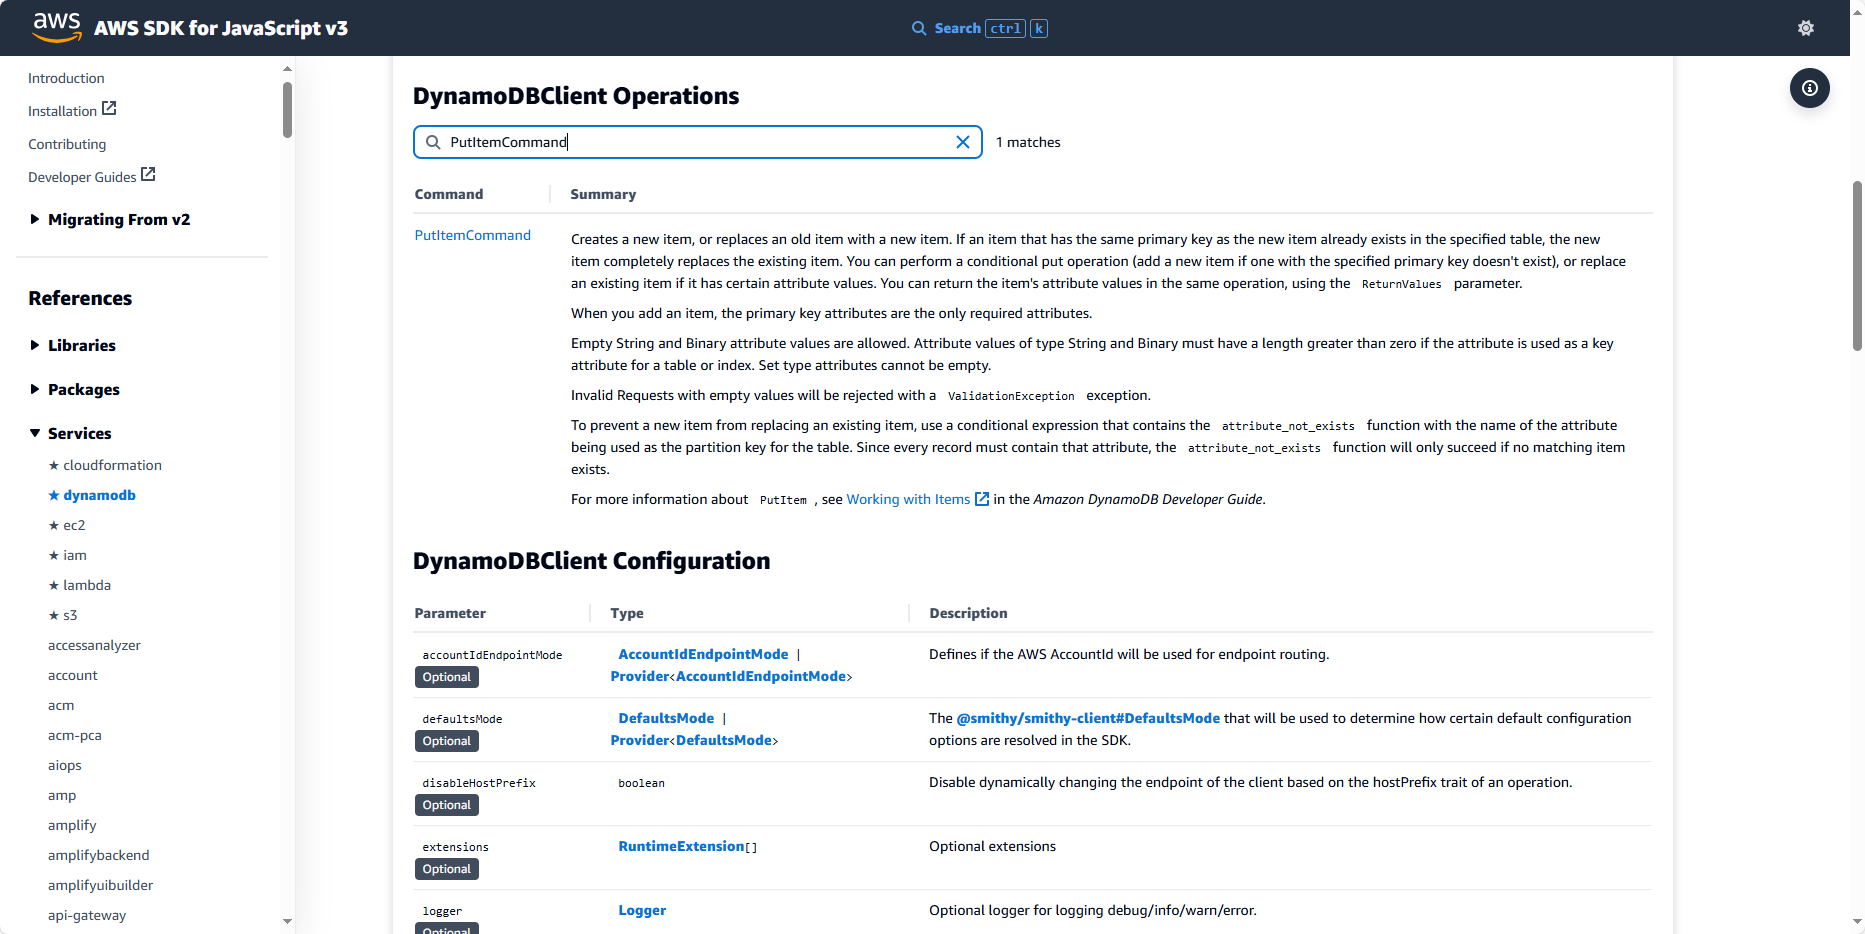Clear the PutItemCommand search with X icon
The image size is (1865, 934).
point(962,142)
